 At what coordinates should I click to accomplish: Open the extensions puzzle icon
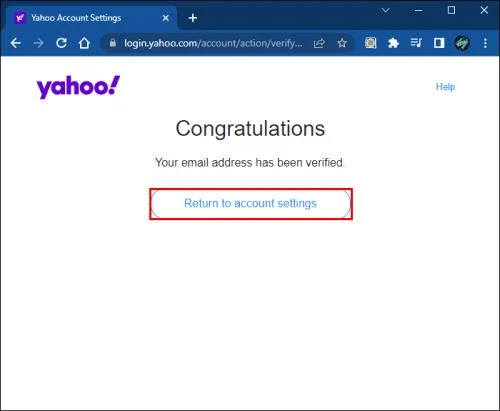(x=393, y=43)
